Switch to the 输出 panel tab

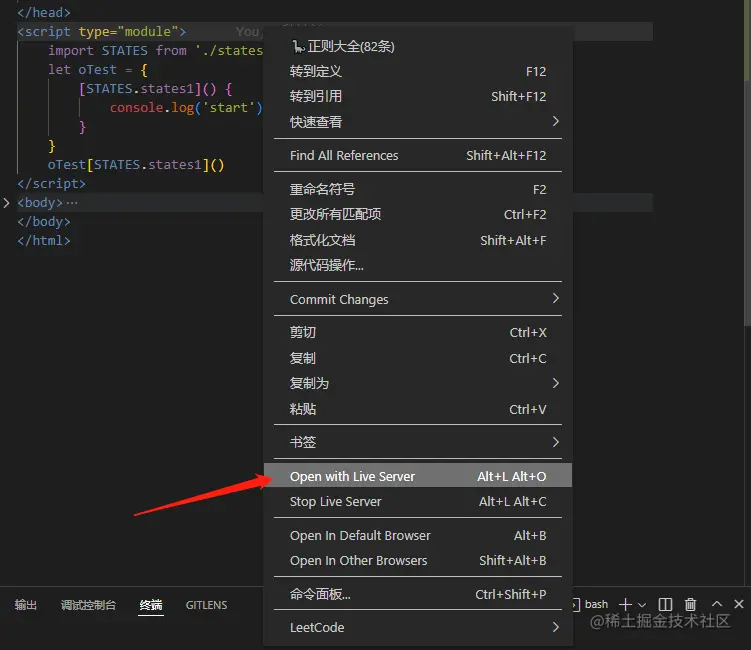(25, 605)
